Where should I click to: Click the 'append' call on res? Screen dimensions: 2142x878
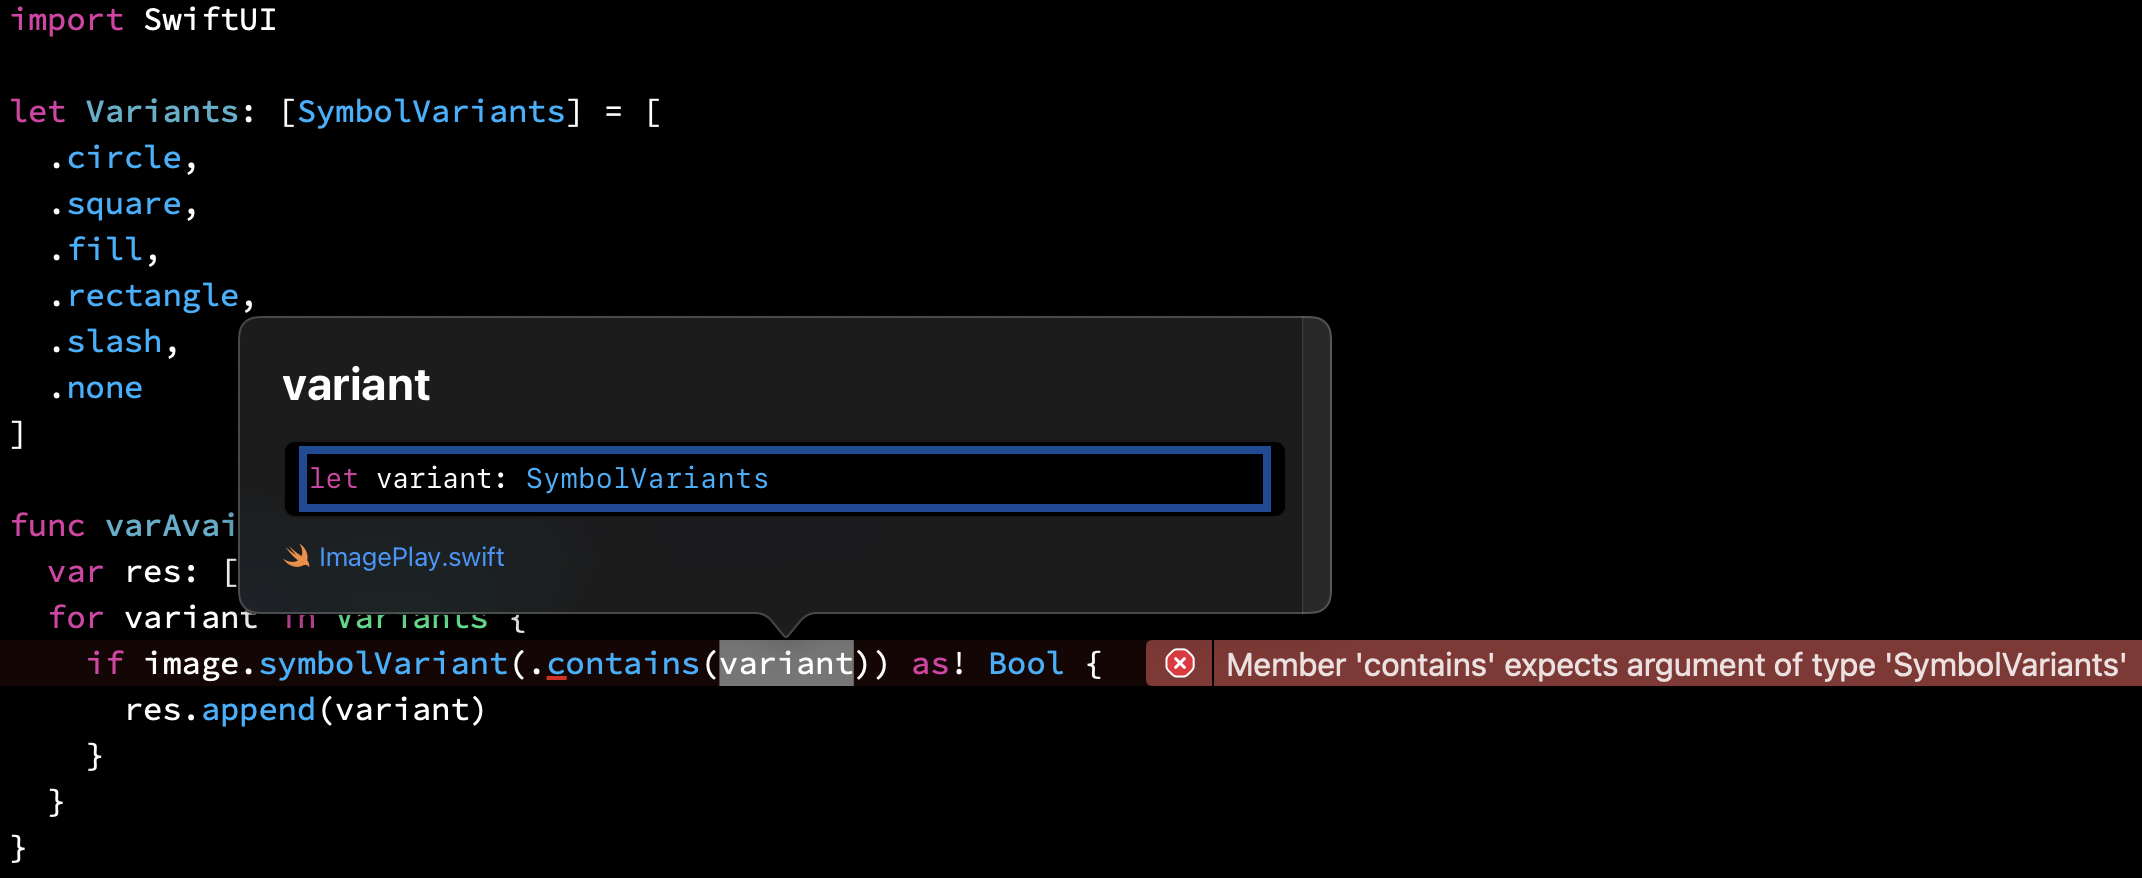(258, 709)
